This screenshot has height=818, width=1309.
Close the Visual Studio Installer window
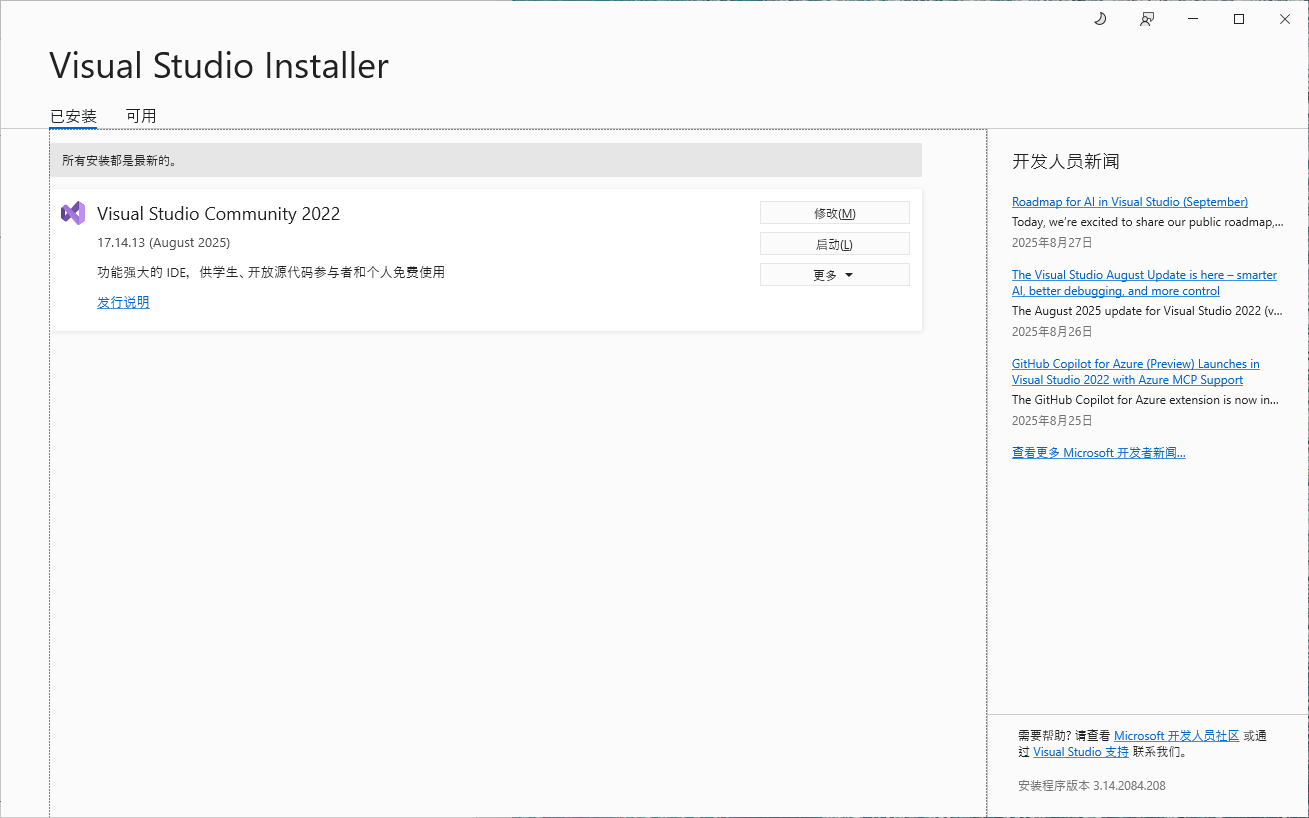(x=1285, y=19)
